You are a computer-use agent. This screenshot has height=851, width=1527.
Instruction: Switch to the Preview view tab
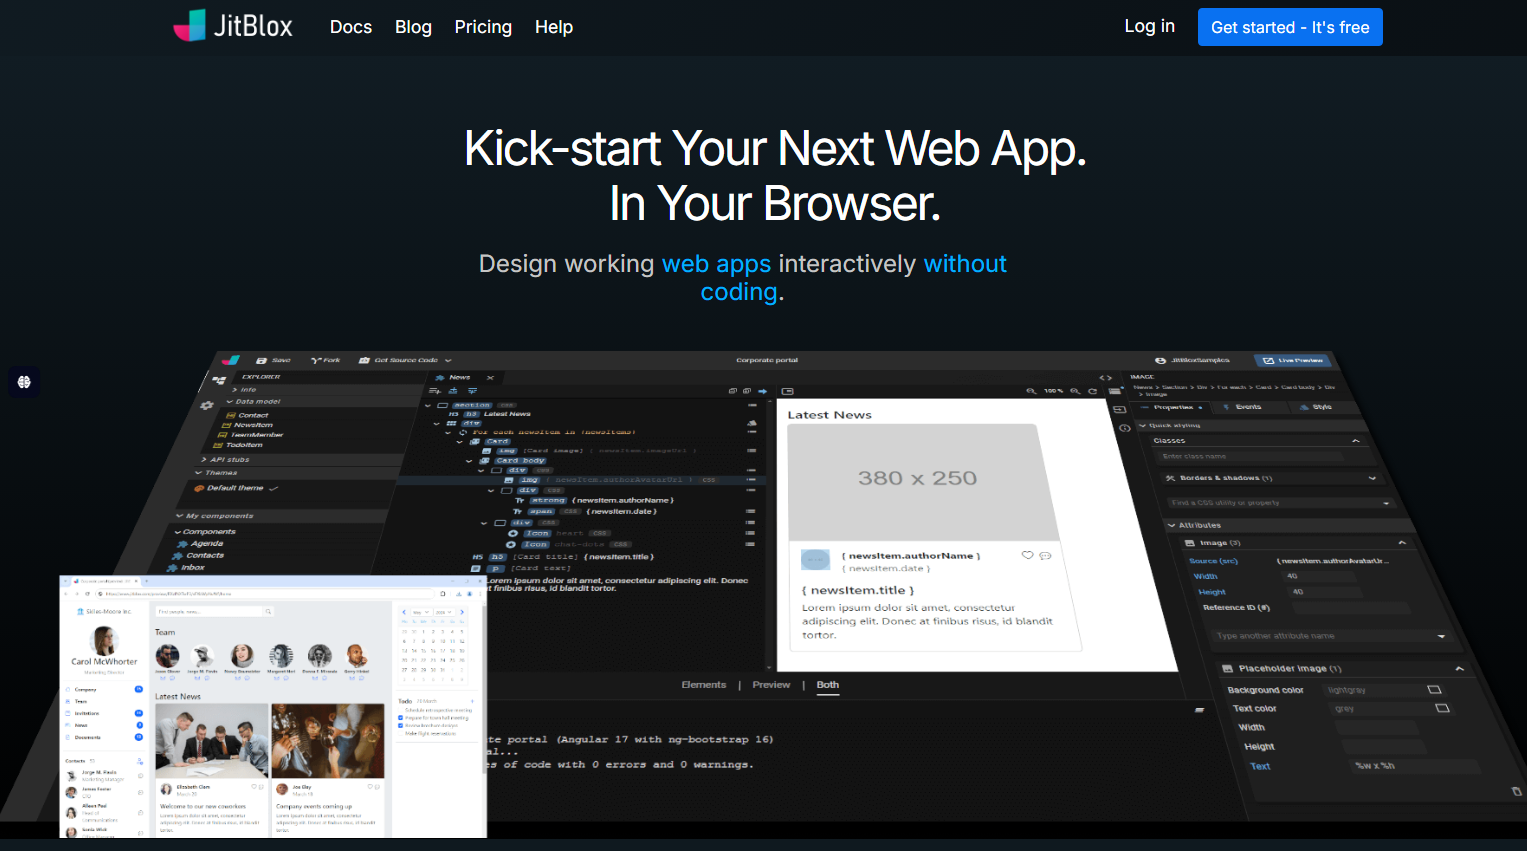[x=771, y=685]
